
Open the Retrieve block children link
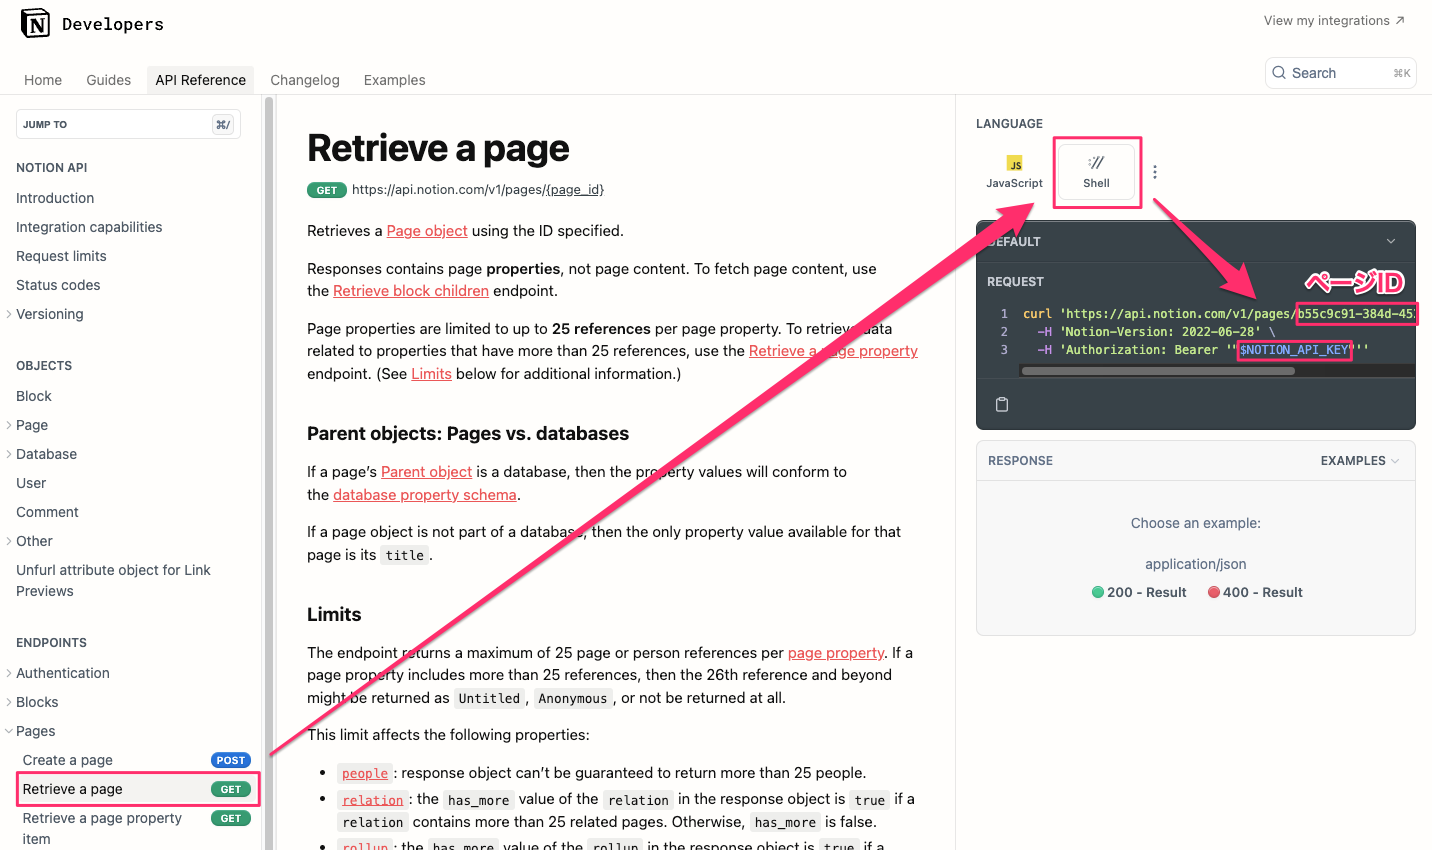pos(410,290)
